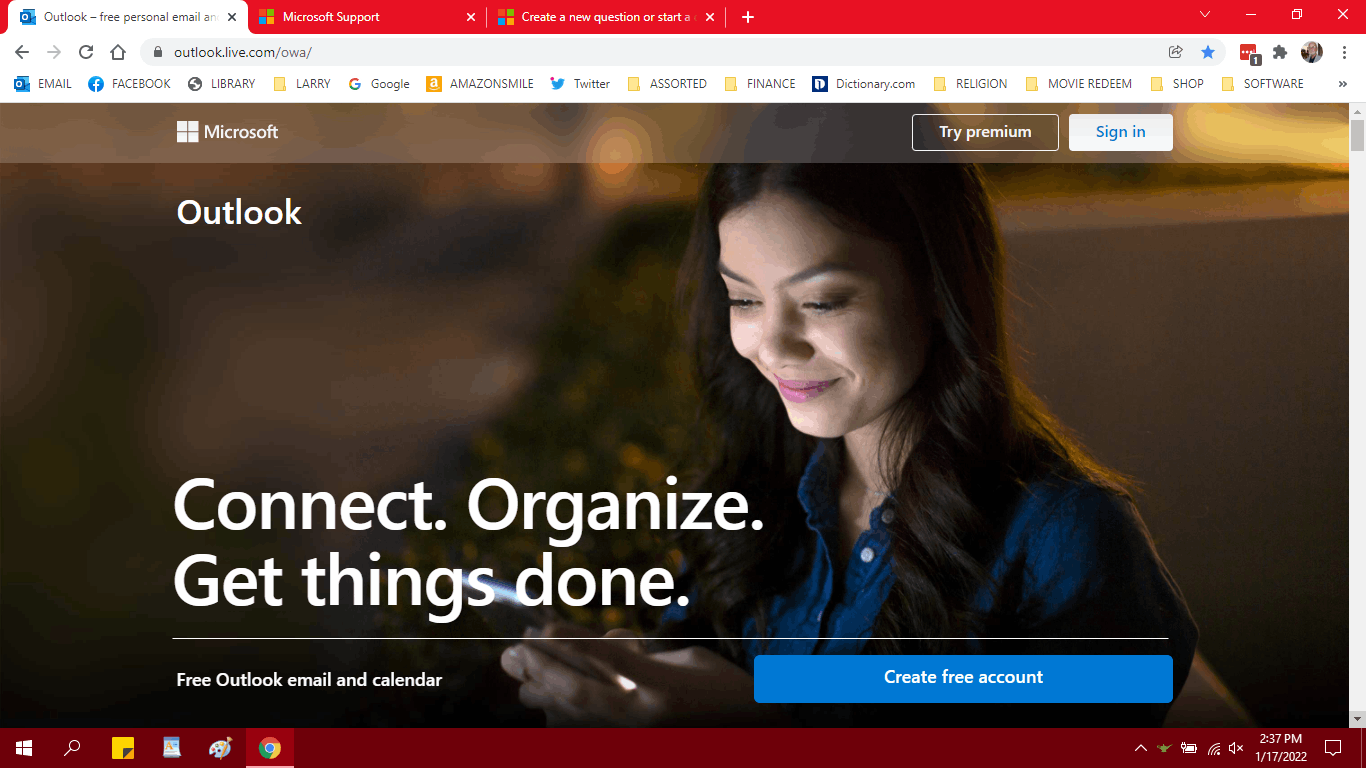
Task: Open the LIBRARY bookmark
Action: [x=221, y=84]
